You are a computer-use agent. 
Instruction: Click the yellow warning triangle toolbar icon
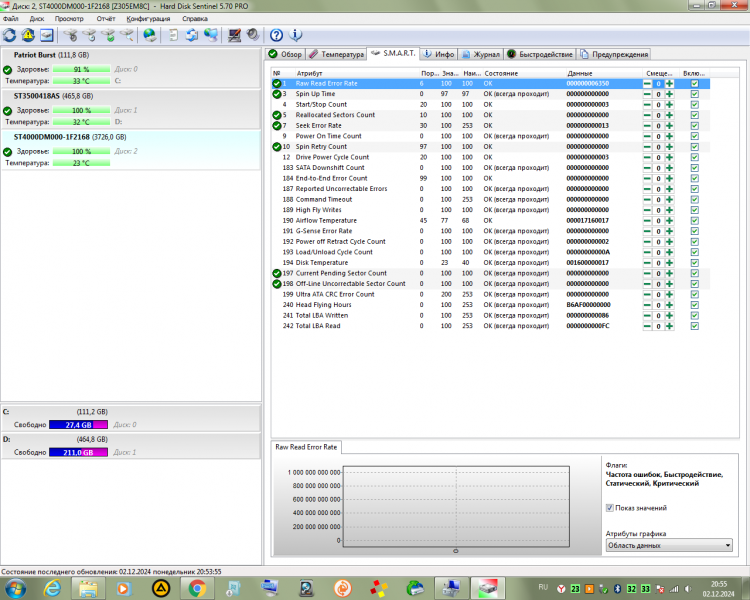tap(28, 35)
